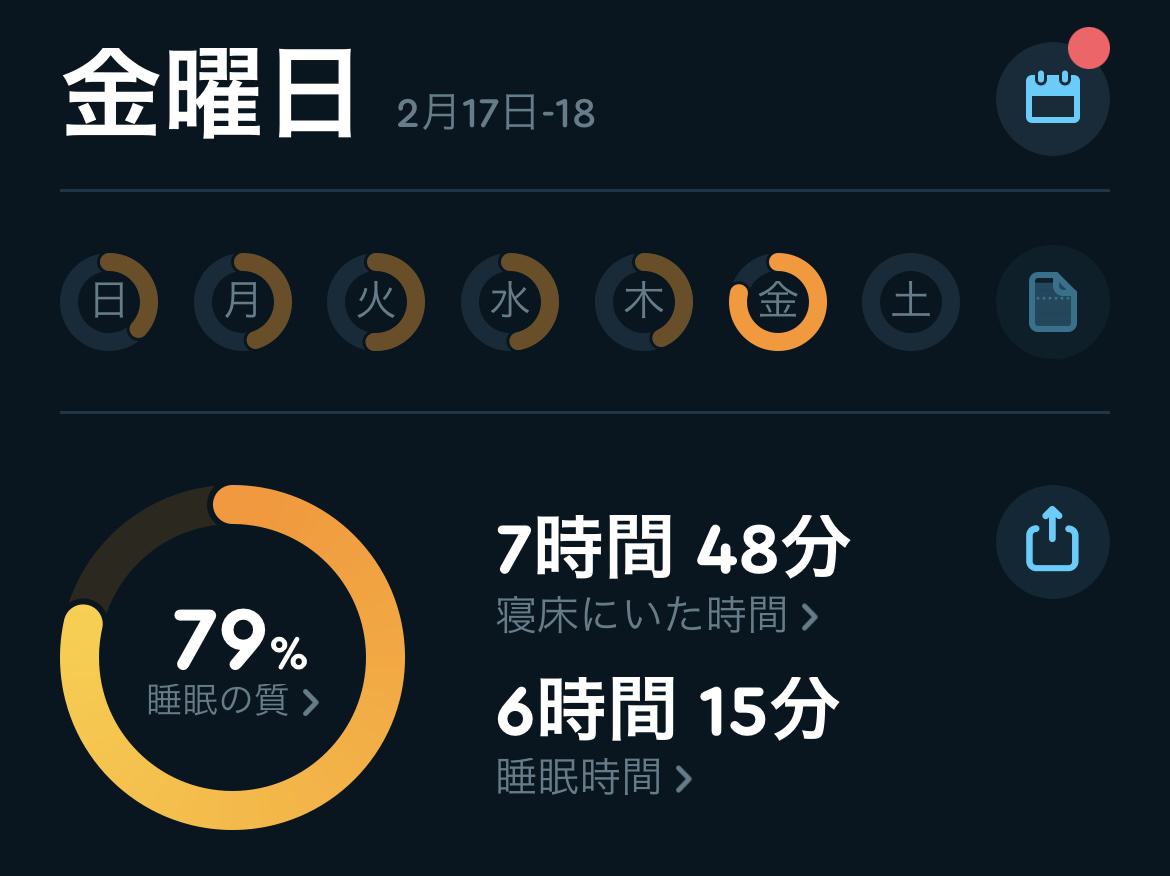This screenshot has height=876, width=1170.
Task: Open the 寝床にいた時間 details link
Action: coord(642,616)
